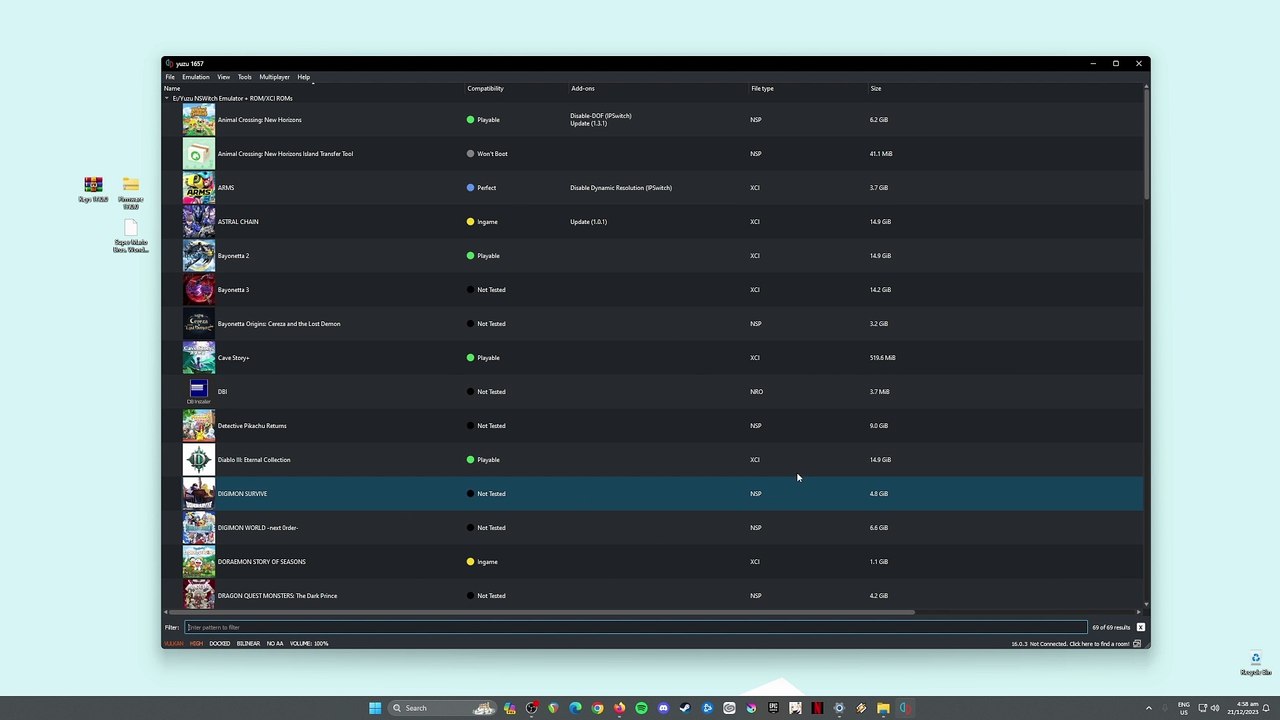Select the ASTRAL CHAIN game icon
Image resolution: width=1280 pixels, height=720 pixels.
pyautogui.click(x=198, y=222)
